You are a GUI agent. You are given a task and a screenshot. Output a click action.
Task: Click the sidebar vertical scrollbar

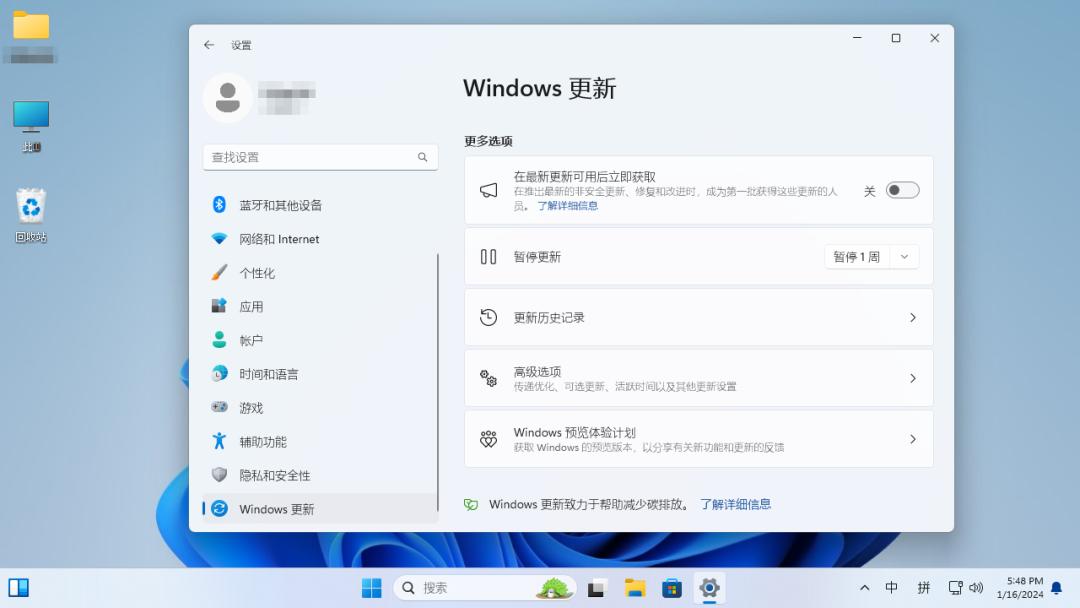click(x=437, y=382)
